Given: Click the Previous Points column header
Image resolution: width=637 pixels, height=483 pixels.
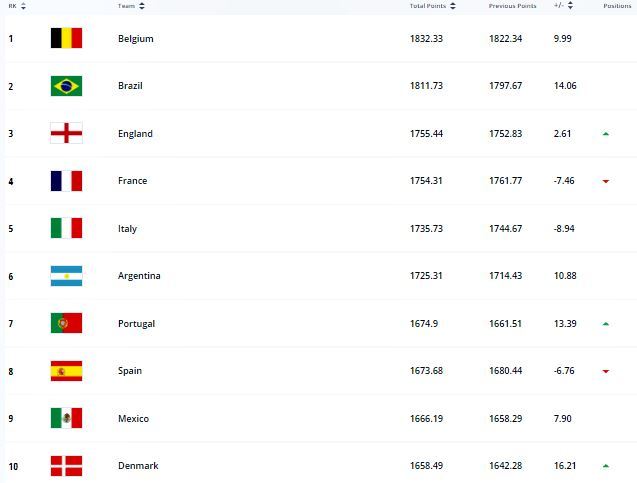Looking at the screenshot, I should tap(512, 6).
